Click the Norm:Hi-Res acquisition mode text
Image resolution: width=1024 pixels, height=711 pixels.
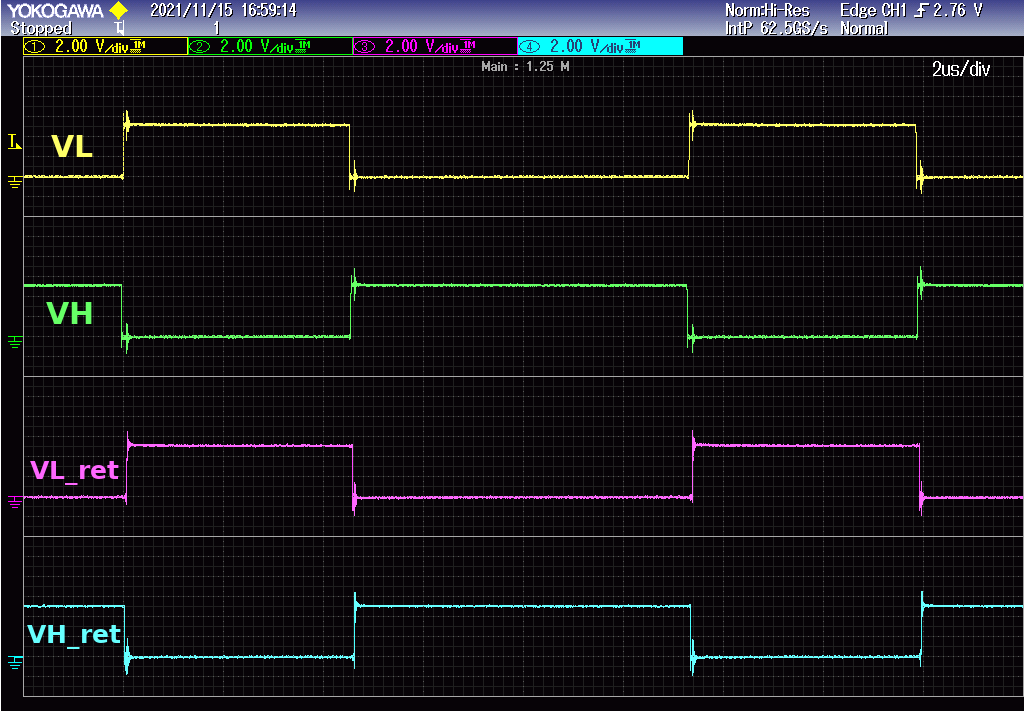pos(767,10)
